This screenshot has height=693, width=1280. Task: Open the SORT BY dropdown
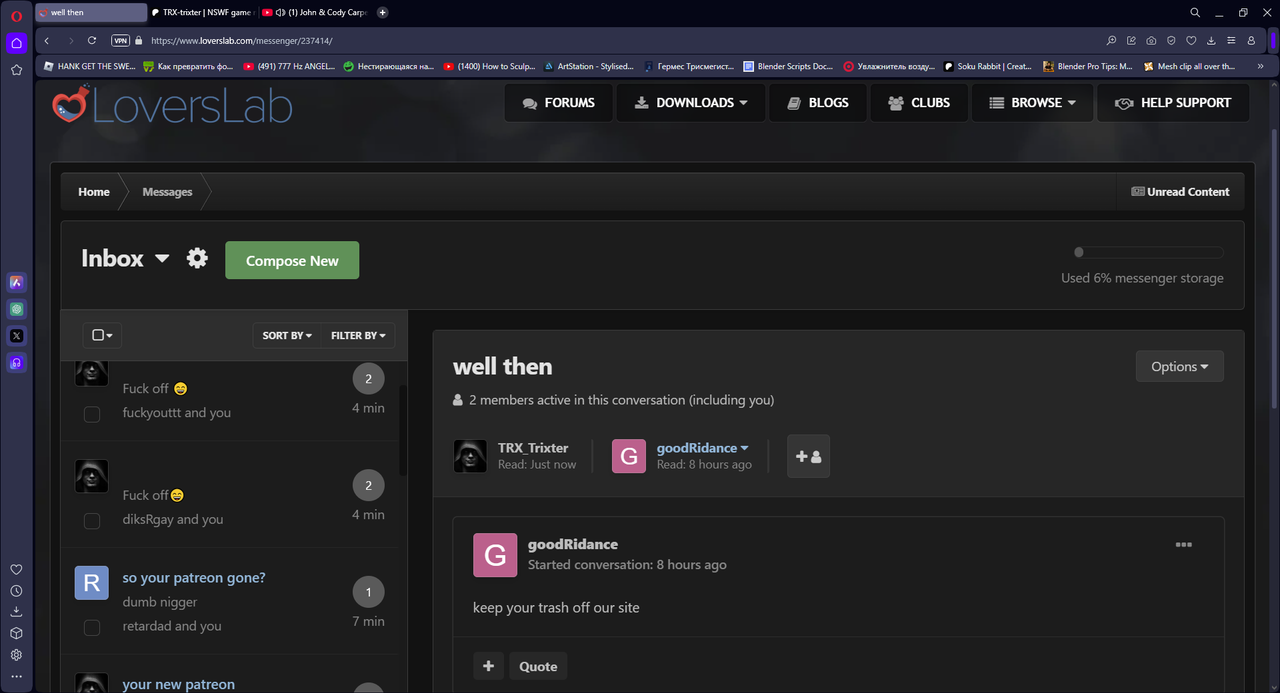(x=287, y=336)
